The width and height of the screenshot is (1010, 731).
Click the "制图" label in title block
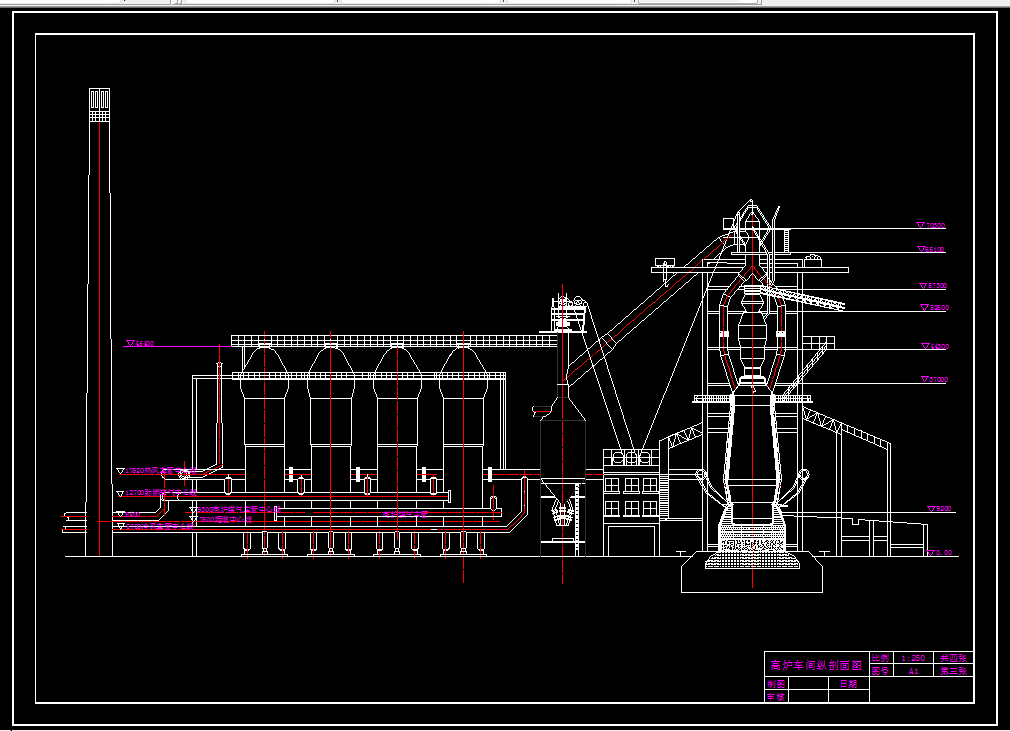click(776, 684)
